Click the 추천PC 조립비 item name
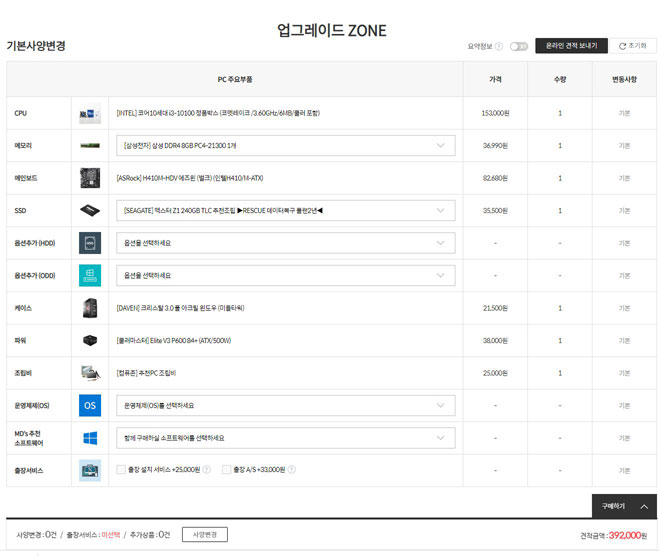 [x=146, y=373]
